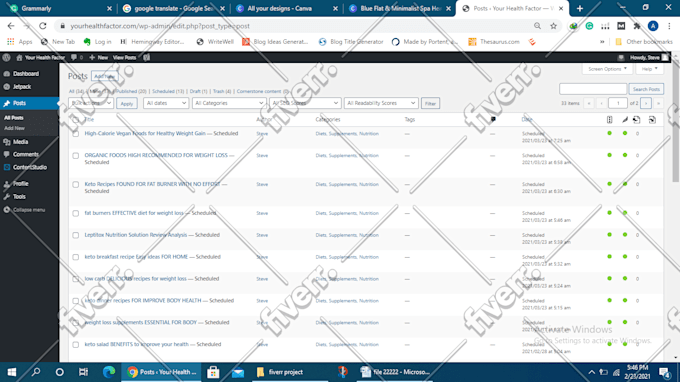Select the High-Calorie Vegan Foods post checkbox
The width and height of the screenshot is (680, 382).
(76, 134)
